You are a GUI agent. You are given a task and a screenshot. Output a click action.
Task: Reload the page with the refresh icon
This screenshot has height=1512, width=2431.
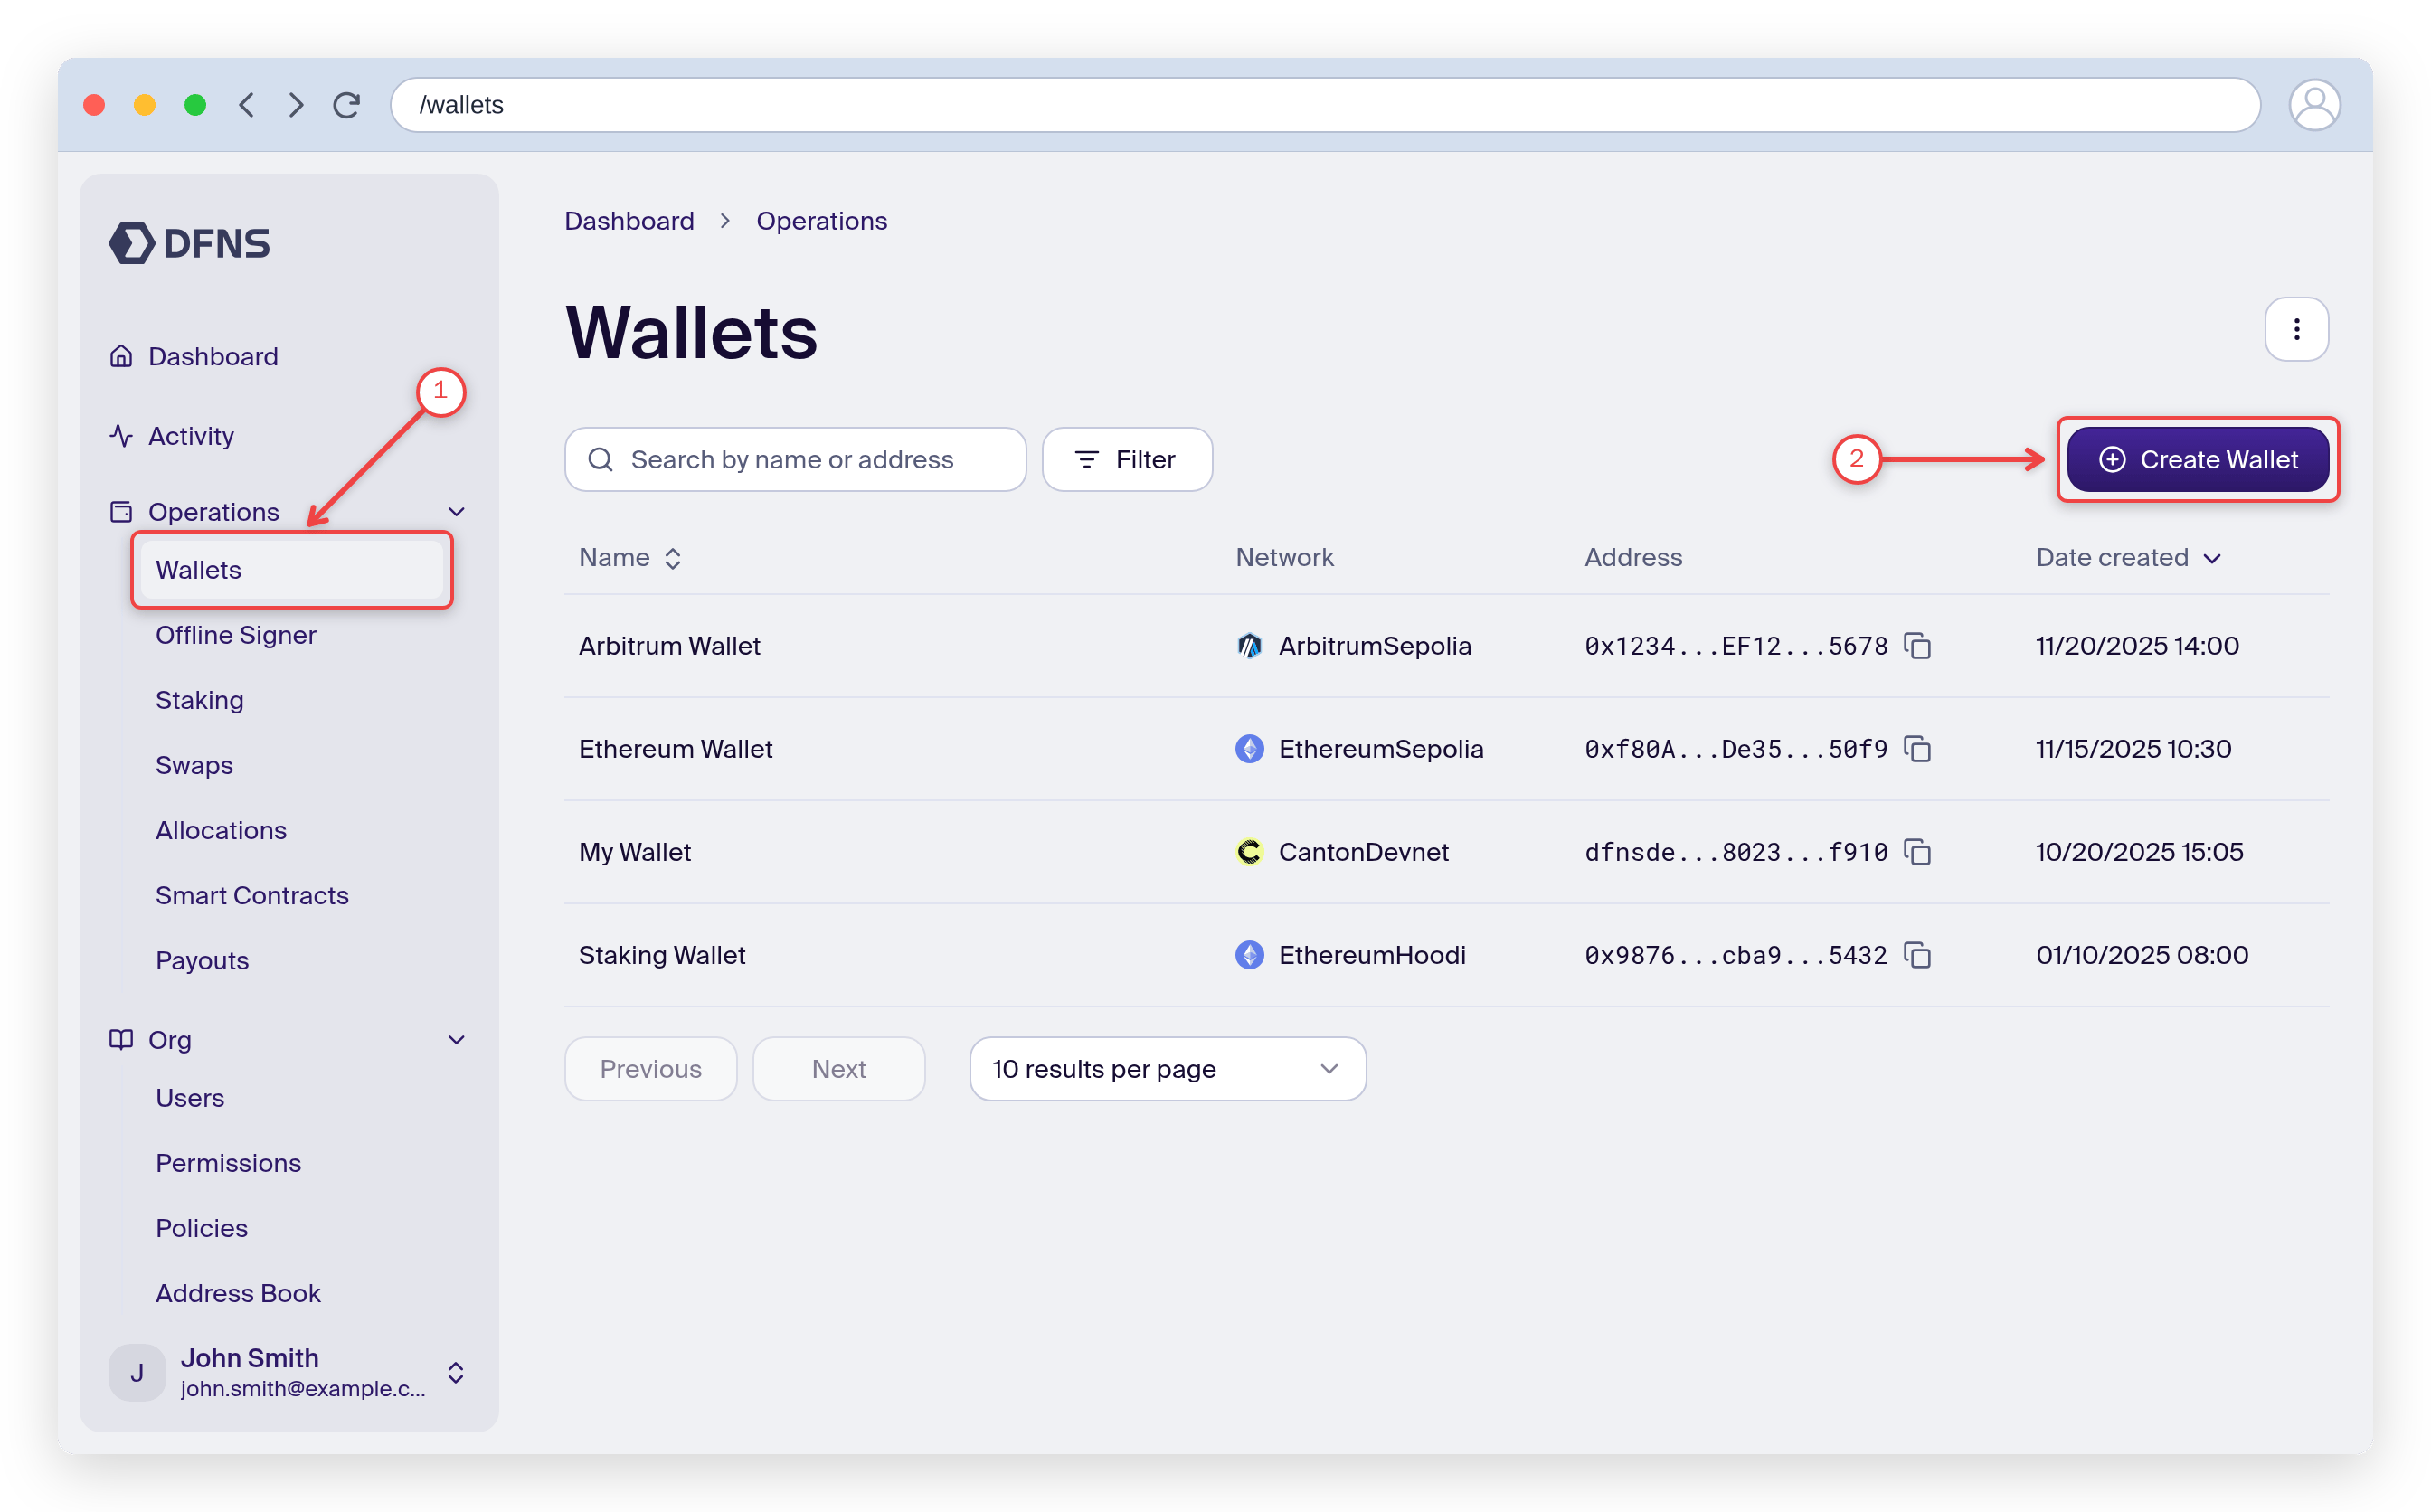tap(347, 105)
